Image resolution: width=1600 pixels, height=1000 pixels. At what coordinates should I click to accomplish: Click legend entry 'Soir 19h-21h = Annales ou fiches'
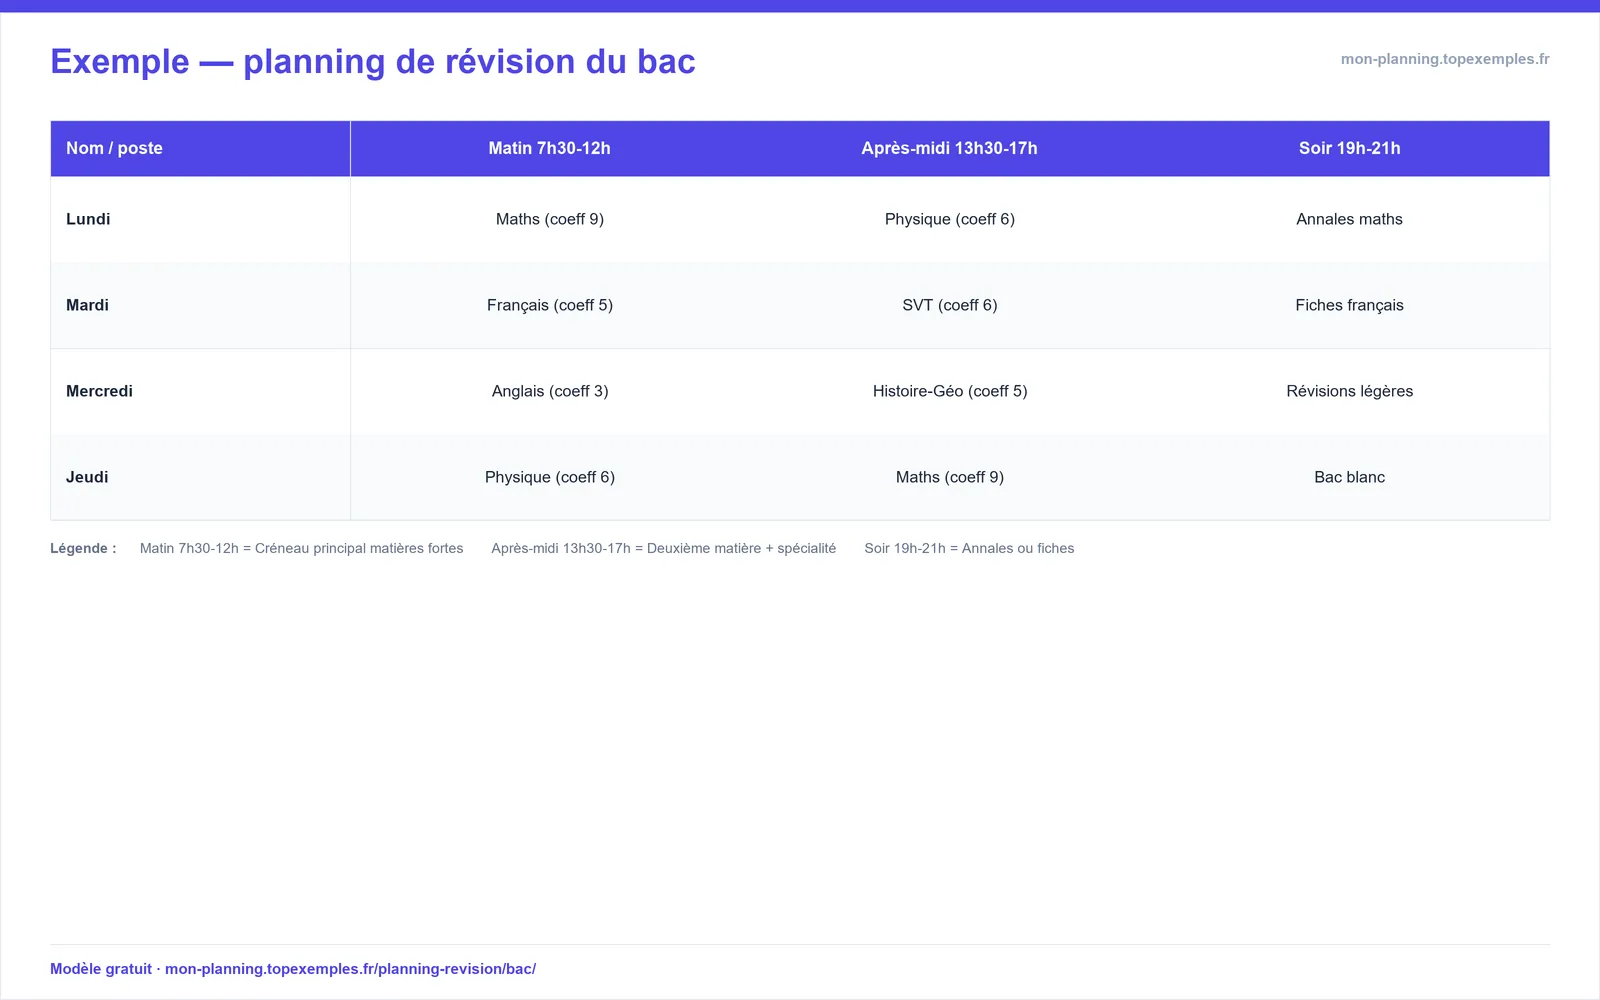[969, 548]
